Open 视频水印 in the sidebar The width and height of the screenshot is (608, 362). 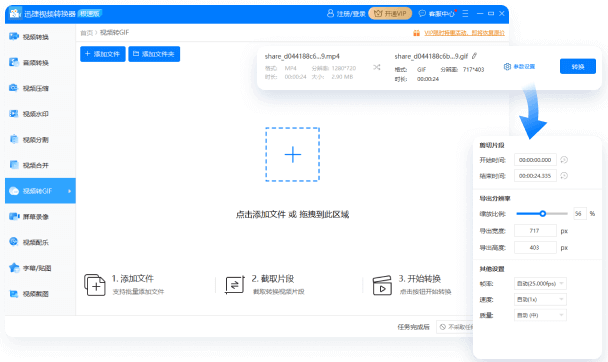40,114
